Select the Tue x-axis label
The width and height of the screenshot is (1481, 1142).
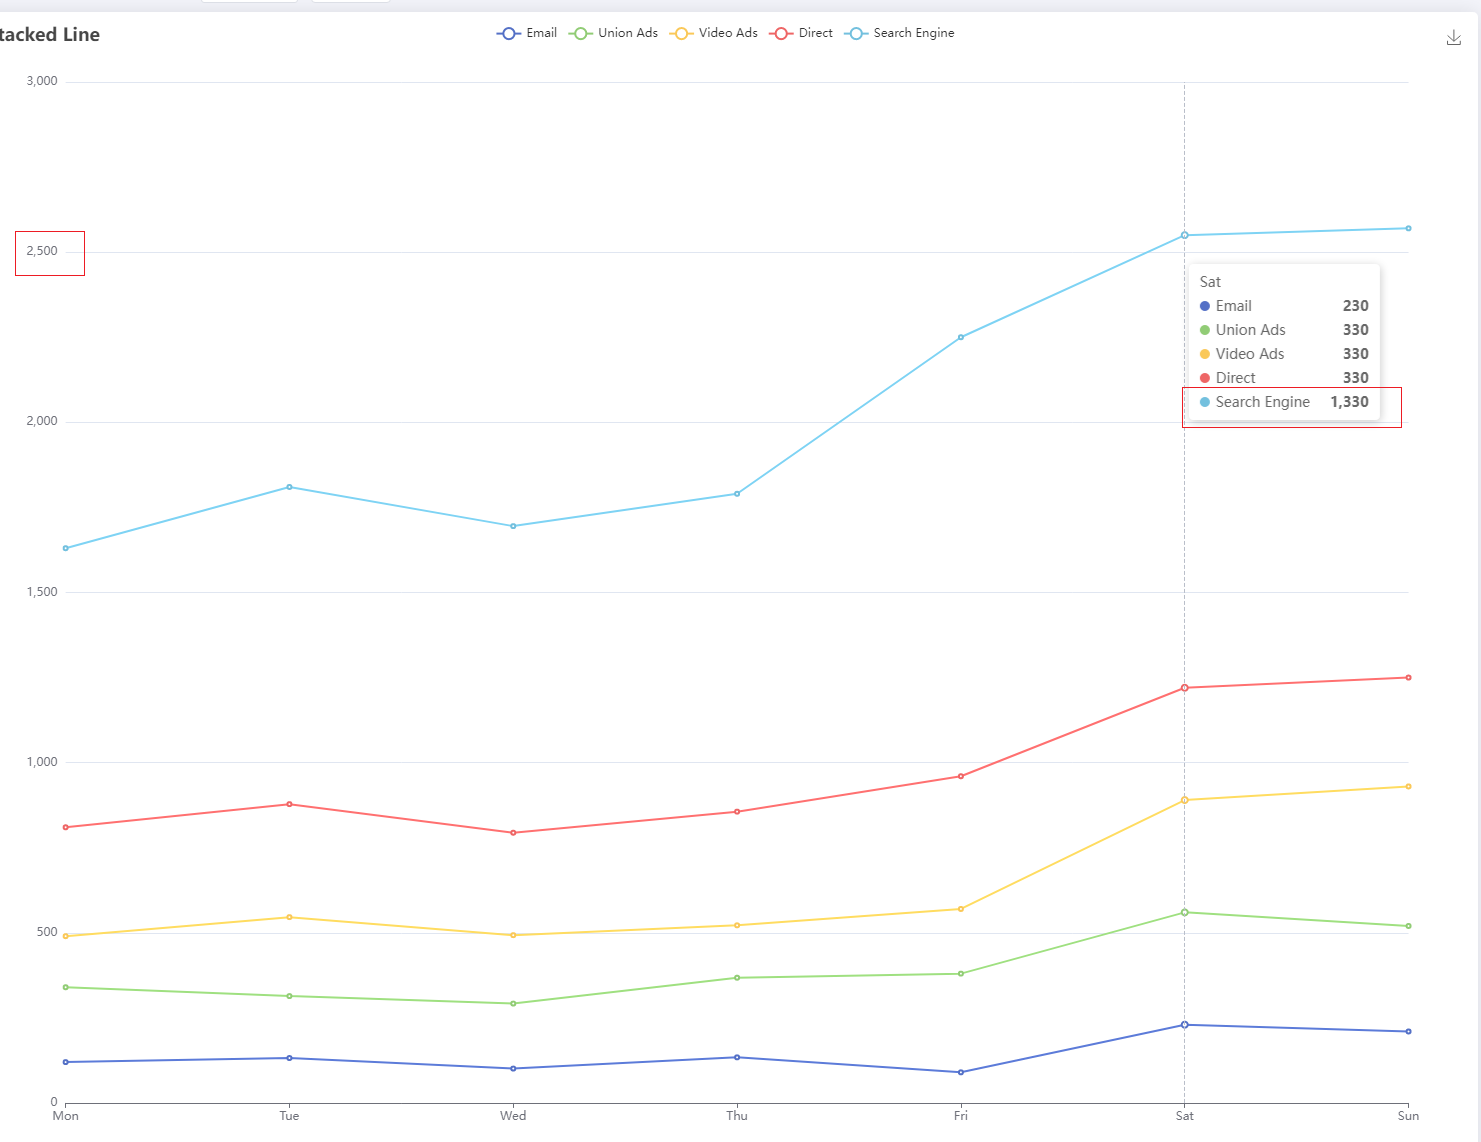click(x=289, y=1116)
